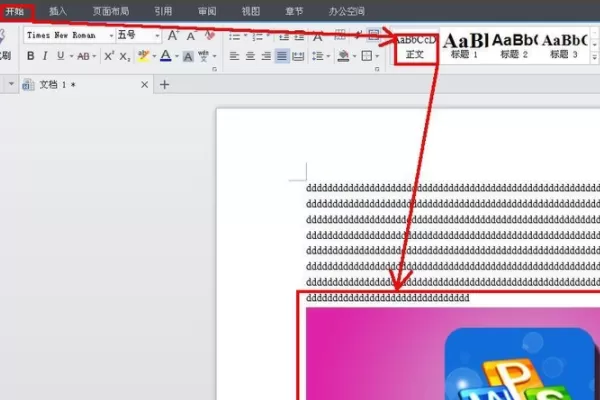Open the paragraph settings dialog launcher

tap(377, 69)
